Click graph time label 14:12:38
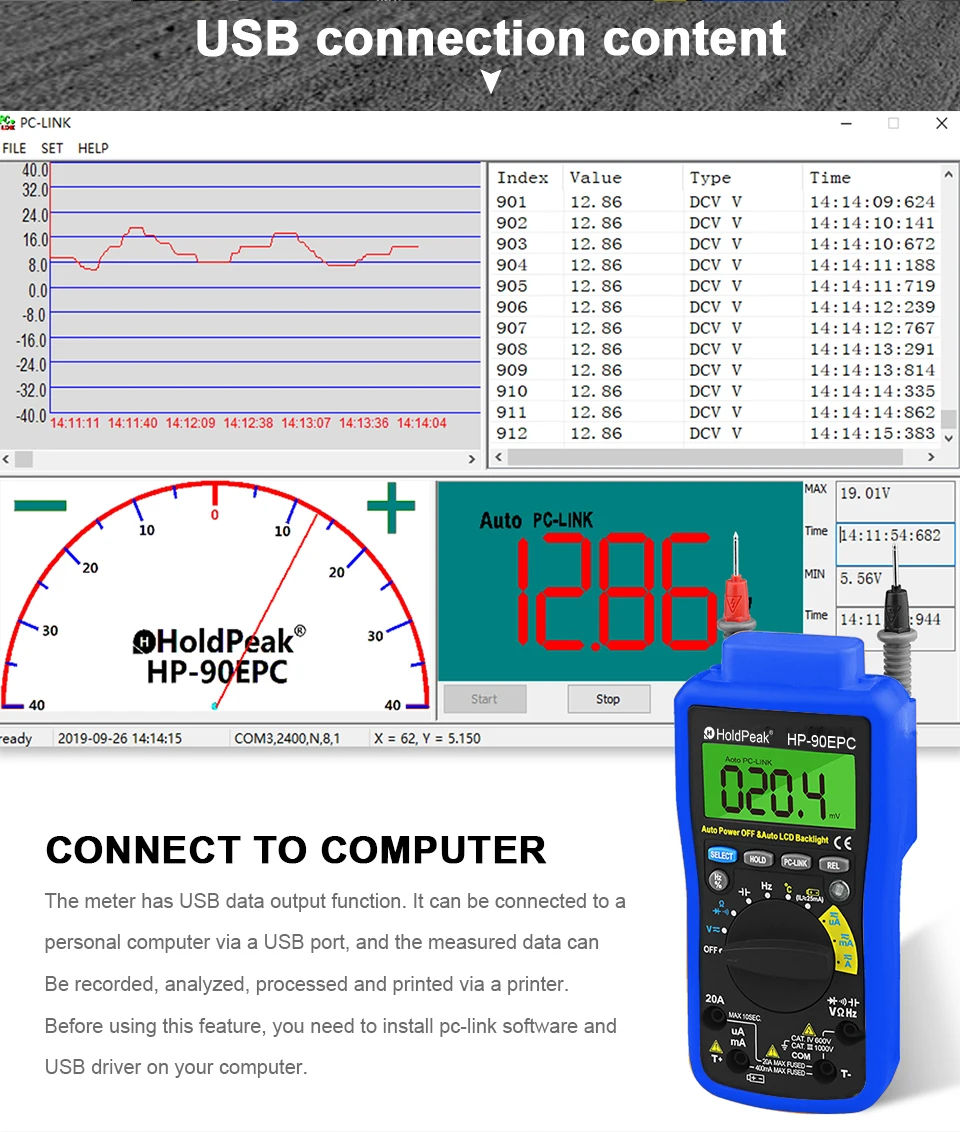 point(248,423)
